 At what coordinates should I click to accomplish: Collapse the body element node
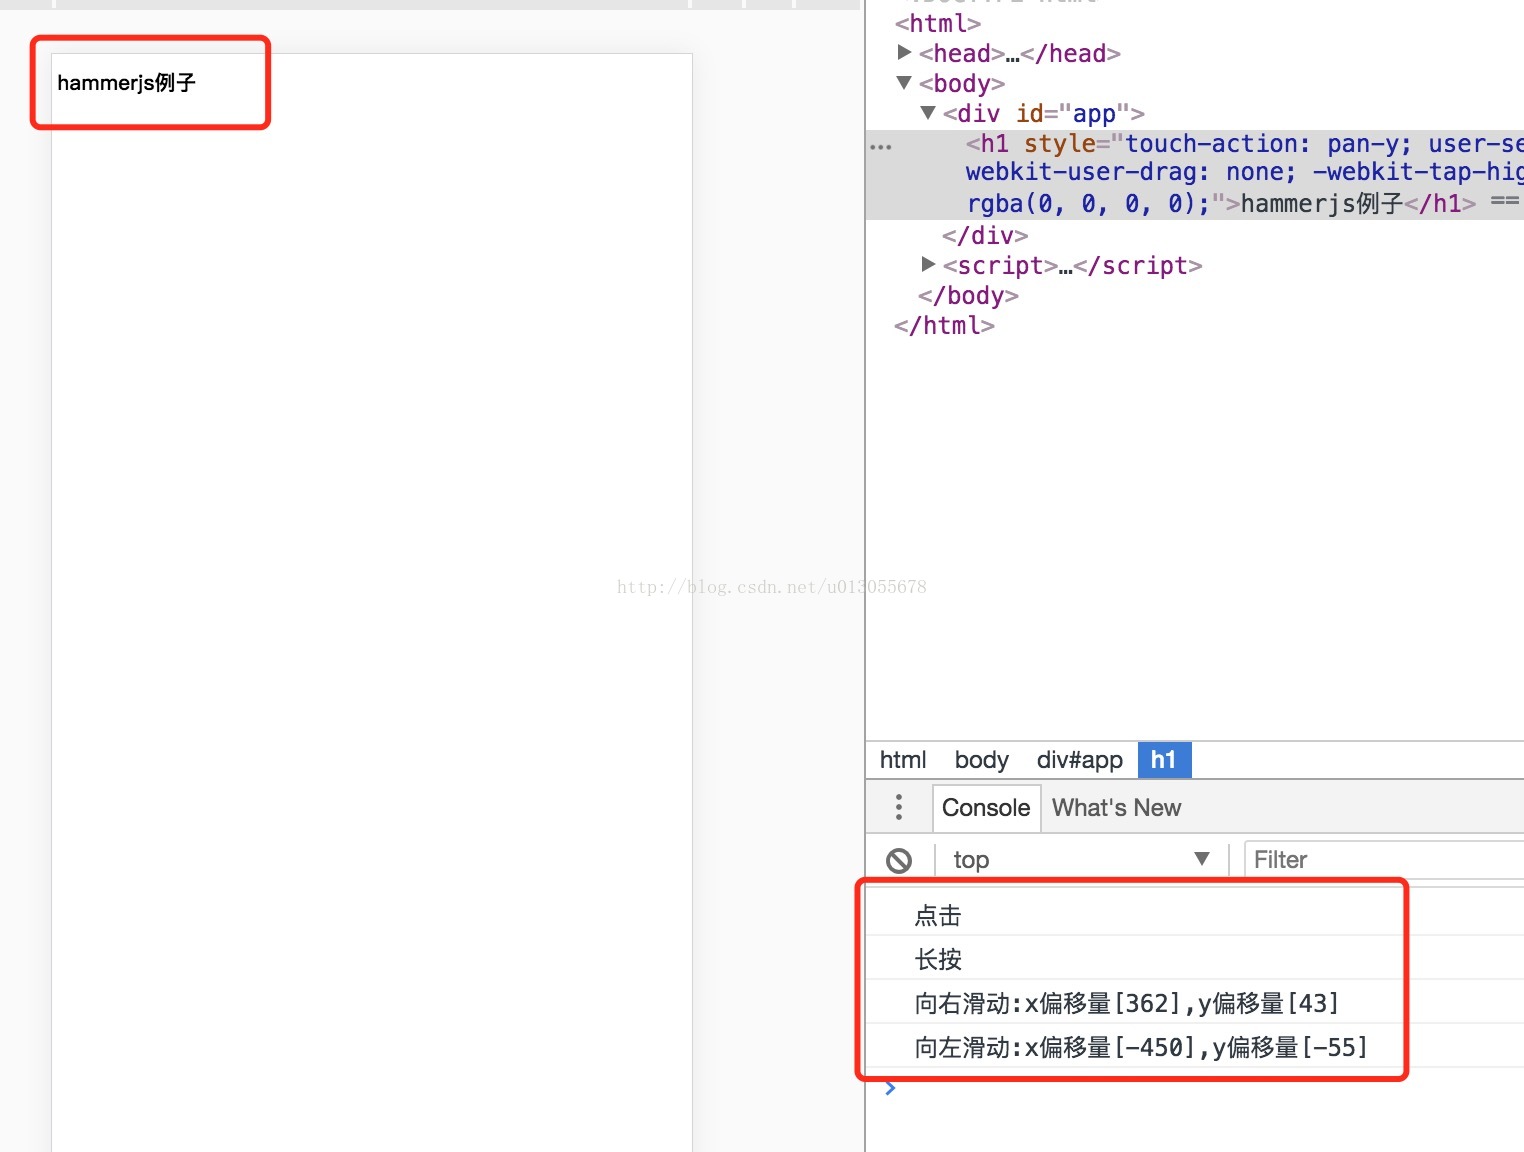[904, 82]
